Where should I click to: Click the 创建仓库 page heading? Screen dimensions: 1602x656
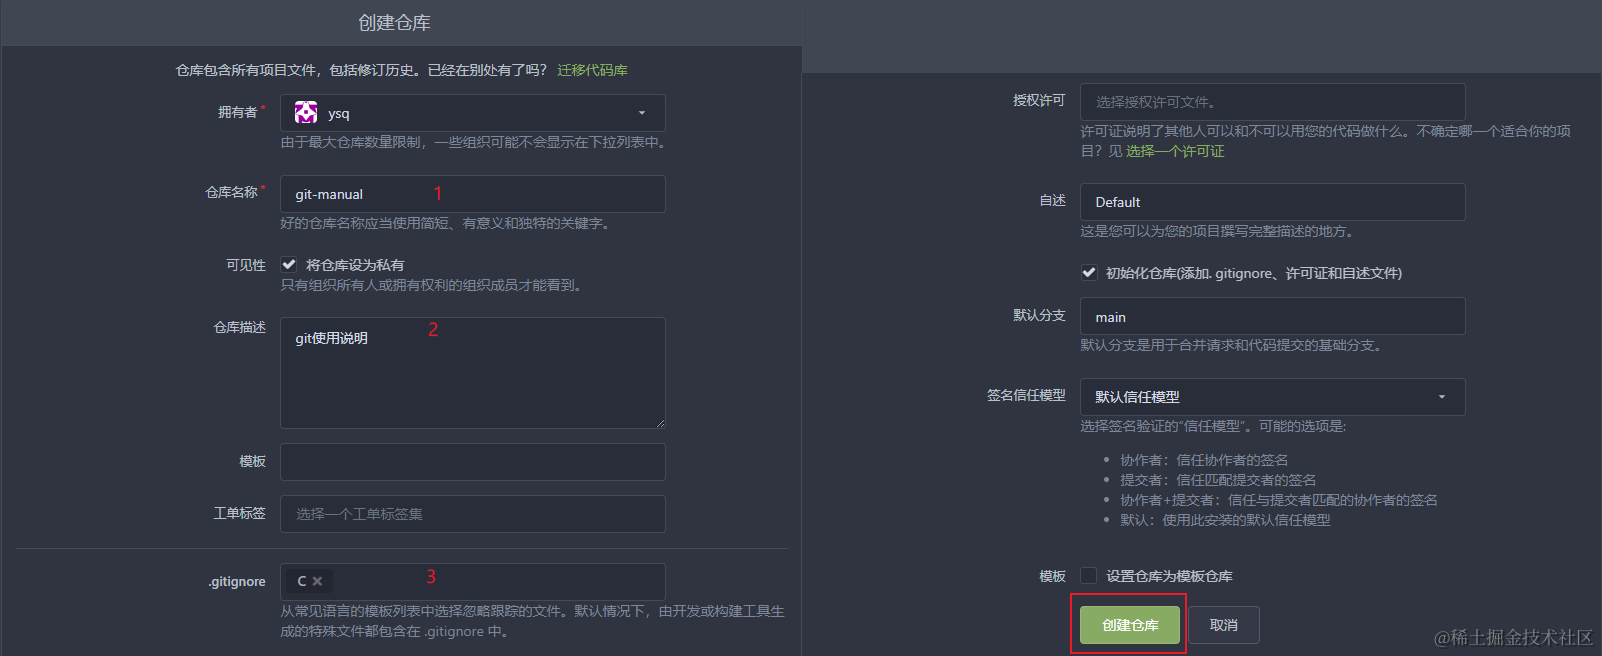click(x=394, y=22)
